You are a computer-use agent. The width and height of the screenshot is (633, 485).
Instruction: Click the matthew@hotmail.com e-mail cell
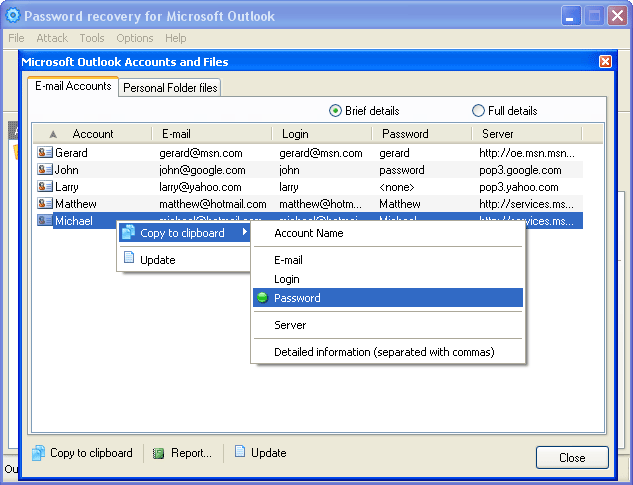[x=213, y=204]
